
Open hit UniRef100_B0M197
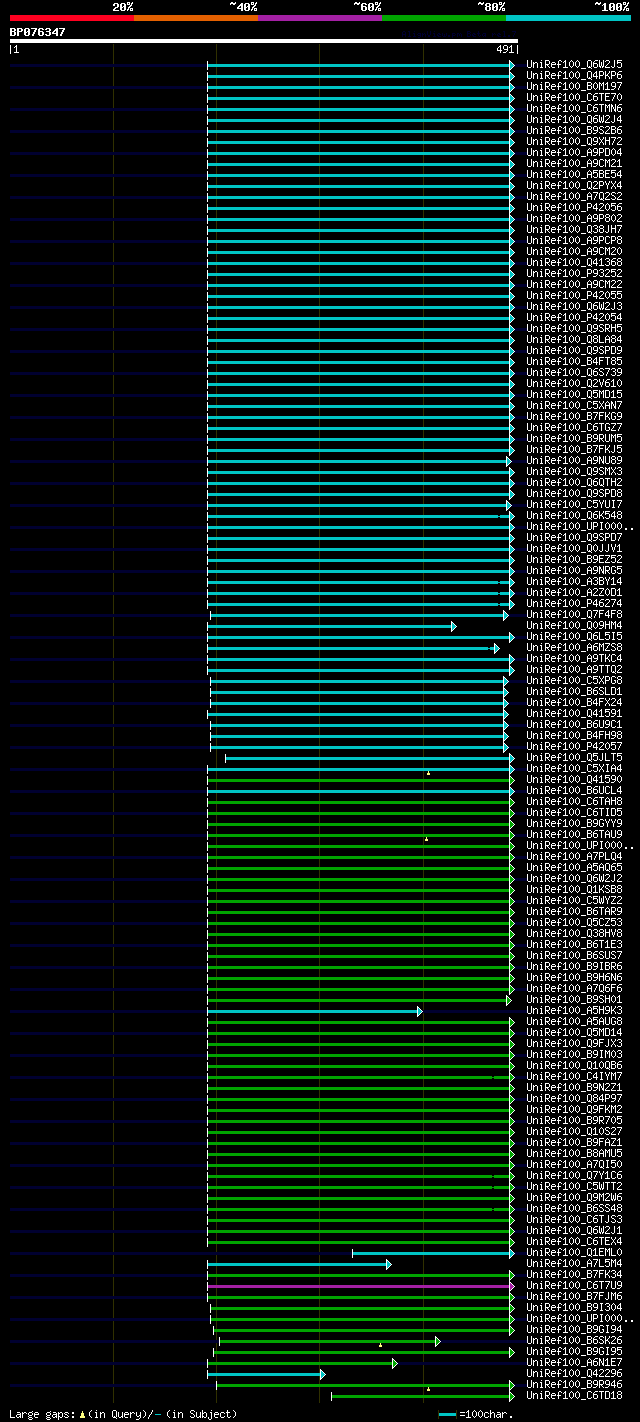click(x=574, y=86)
